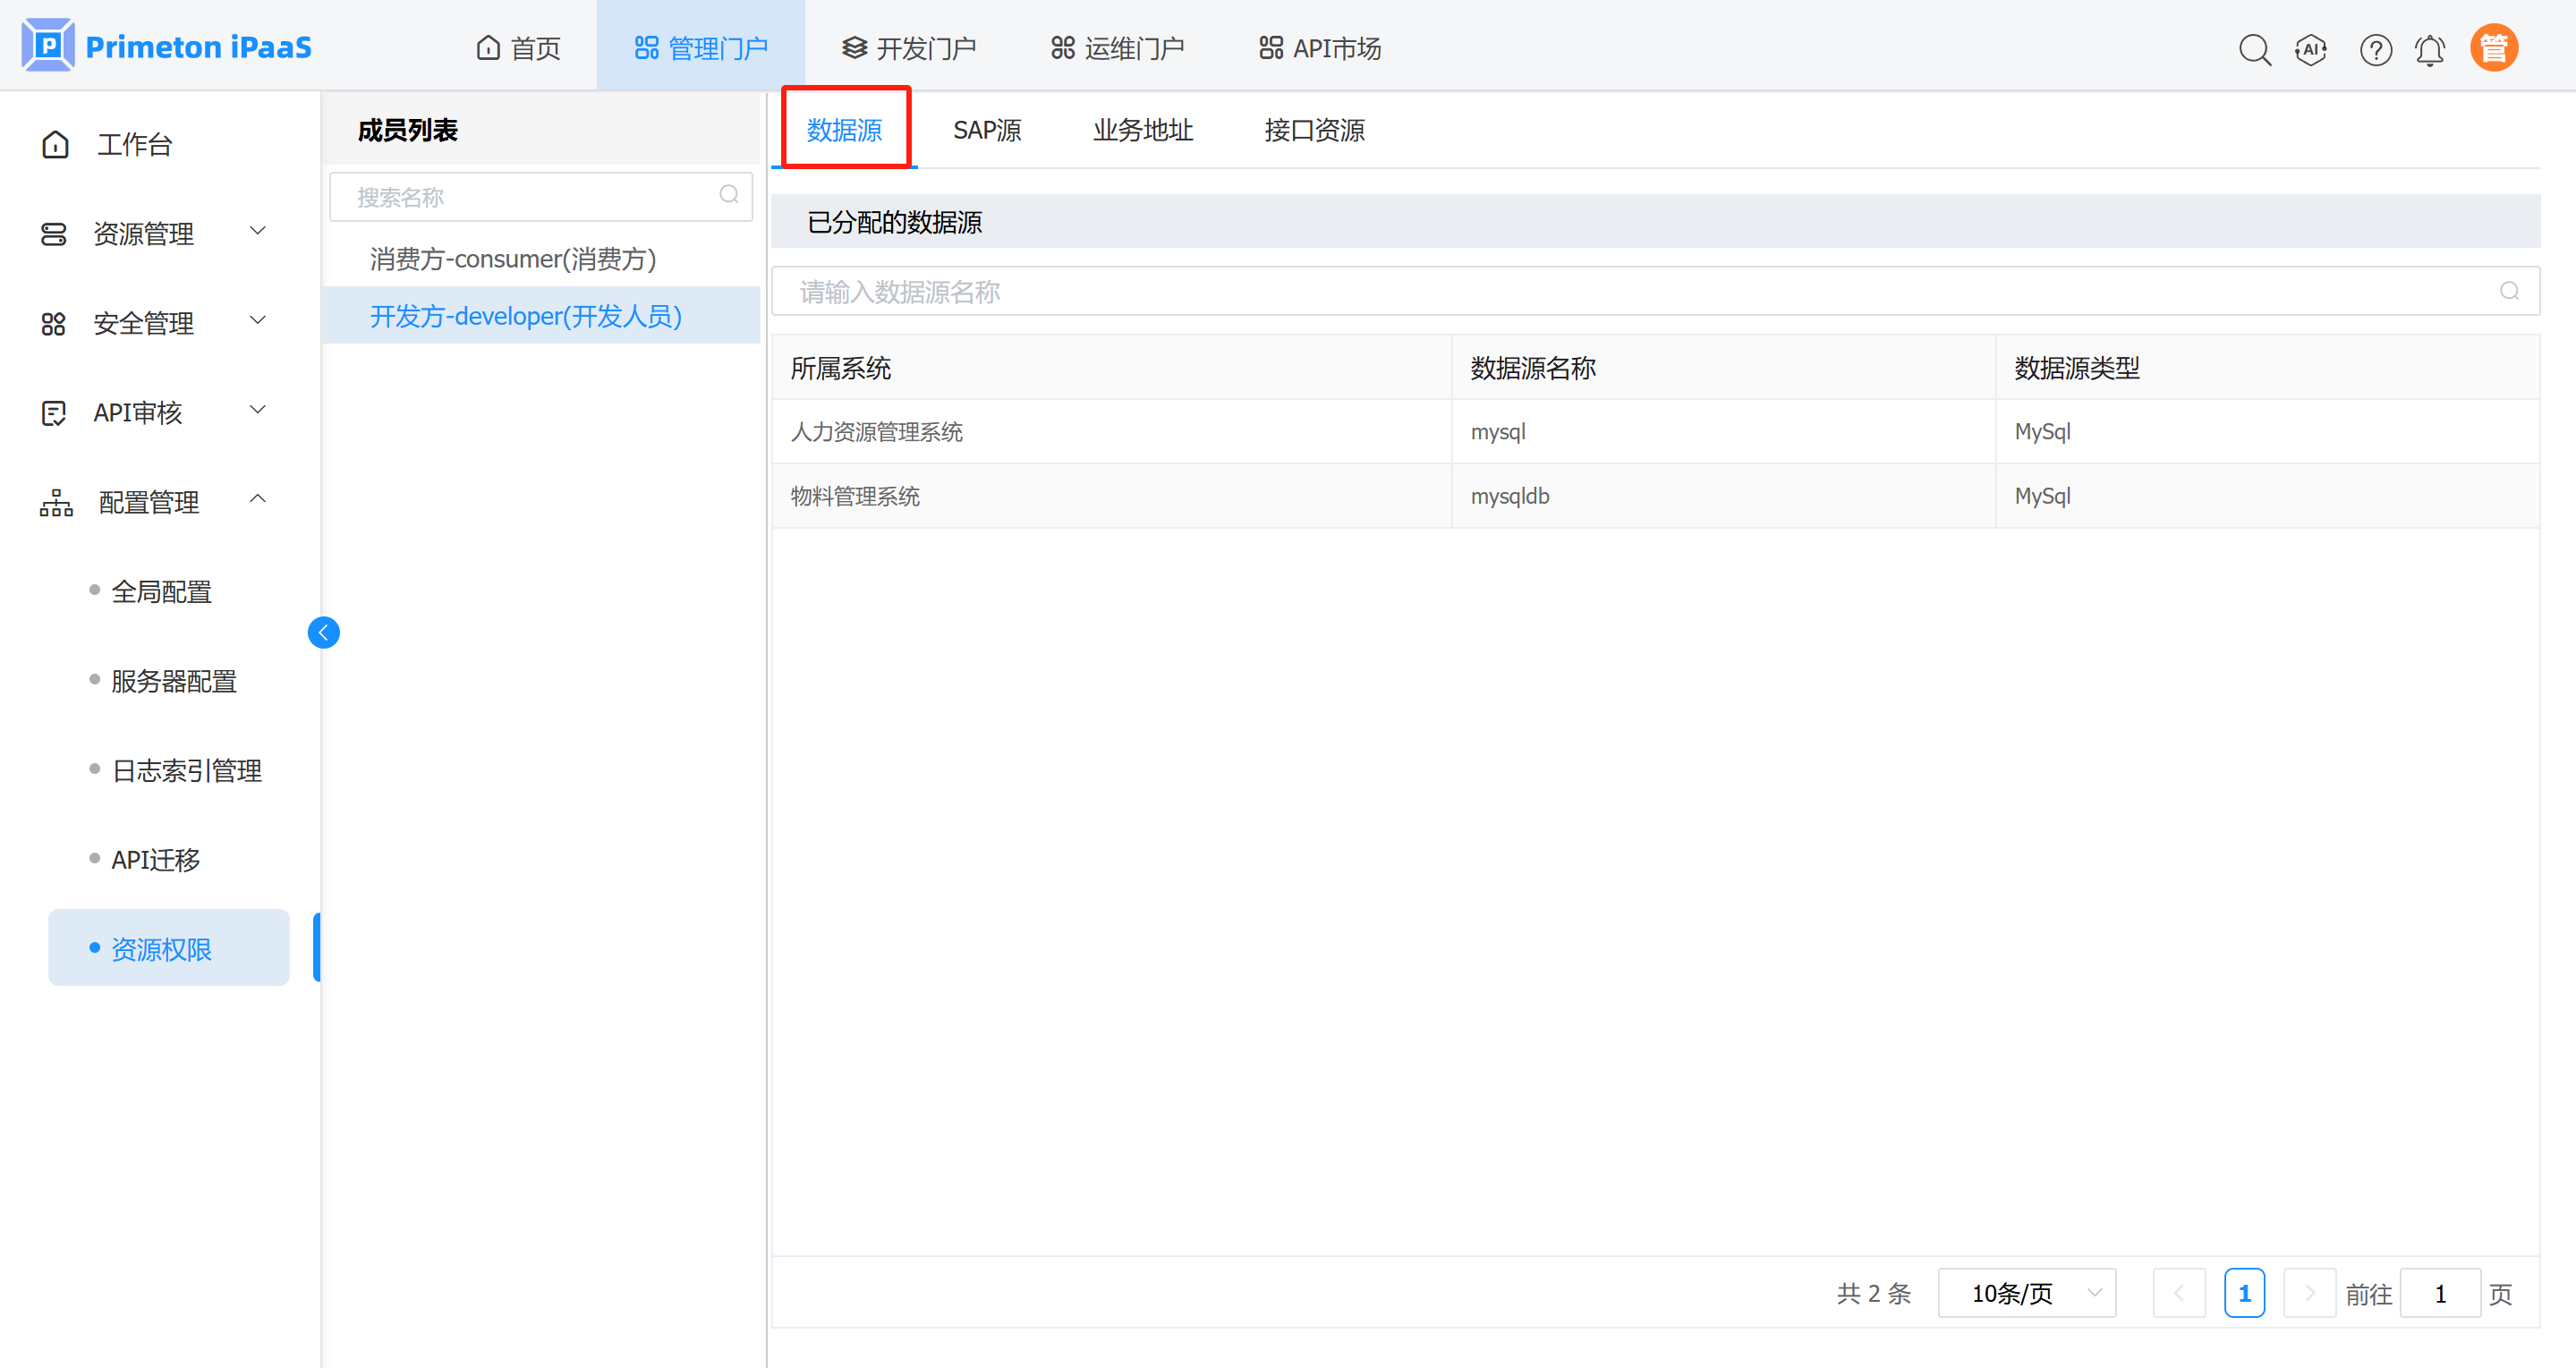The height and width of the screenshot is (1368, 2576).
Task: Select 消费方-consumer member in list
Action: 512,259
